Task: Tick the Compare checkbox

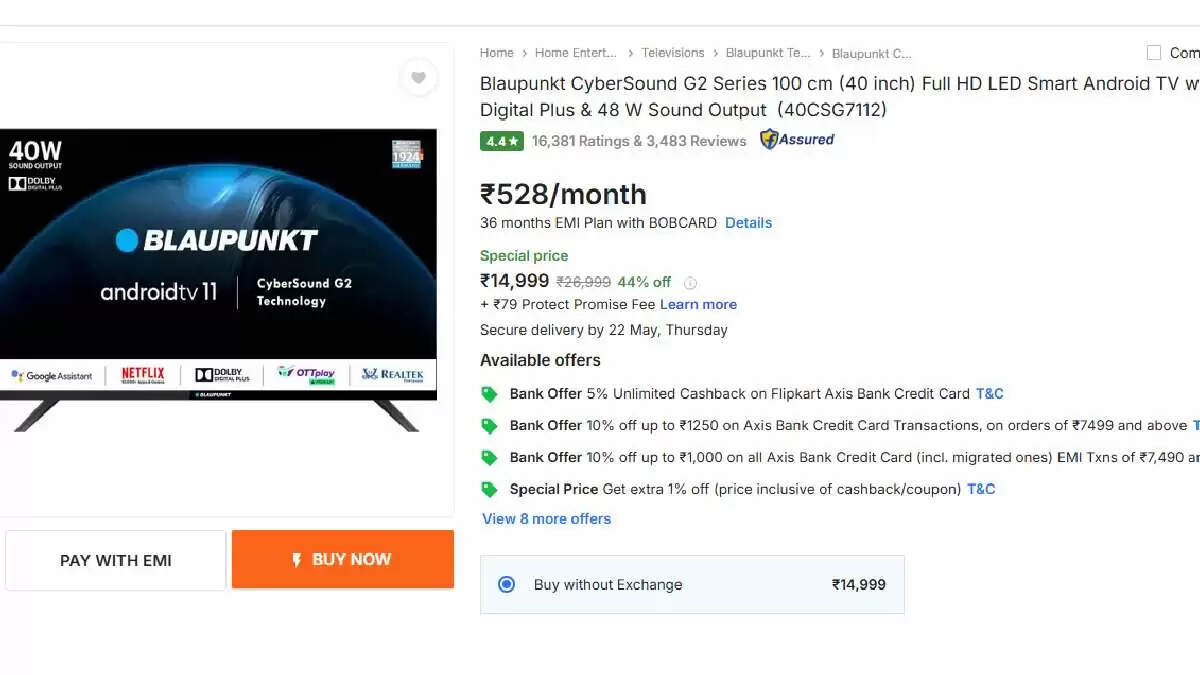Action: (x=1154, y=53)
